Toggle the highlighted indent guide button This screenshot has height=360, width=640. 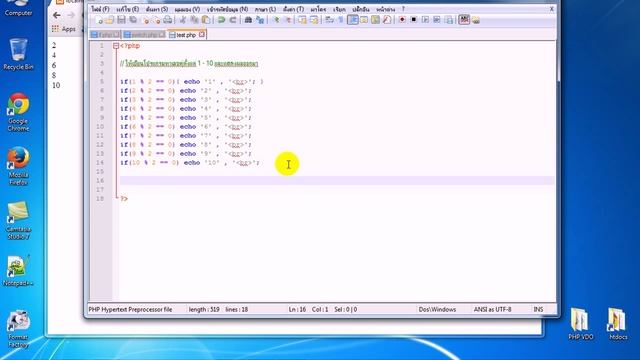point(353,20)
